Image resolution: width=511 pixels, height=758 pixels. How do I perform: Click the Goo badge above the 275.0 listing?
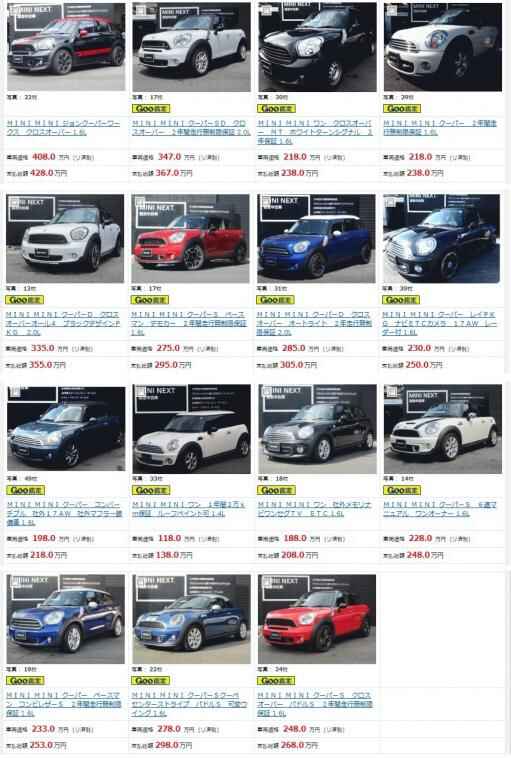(x=150, y=300)
